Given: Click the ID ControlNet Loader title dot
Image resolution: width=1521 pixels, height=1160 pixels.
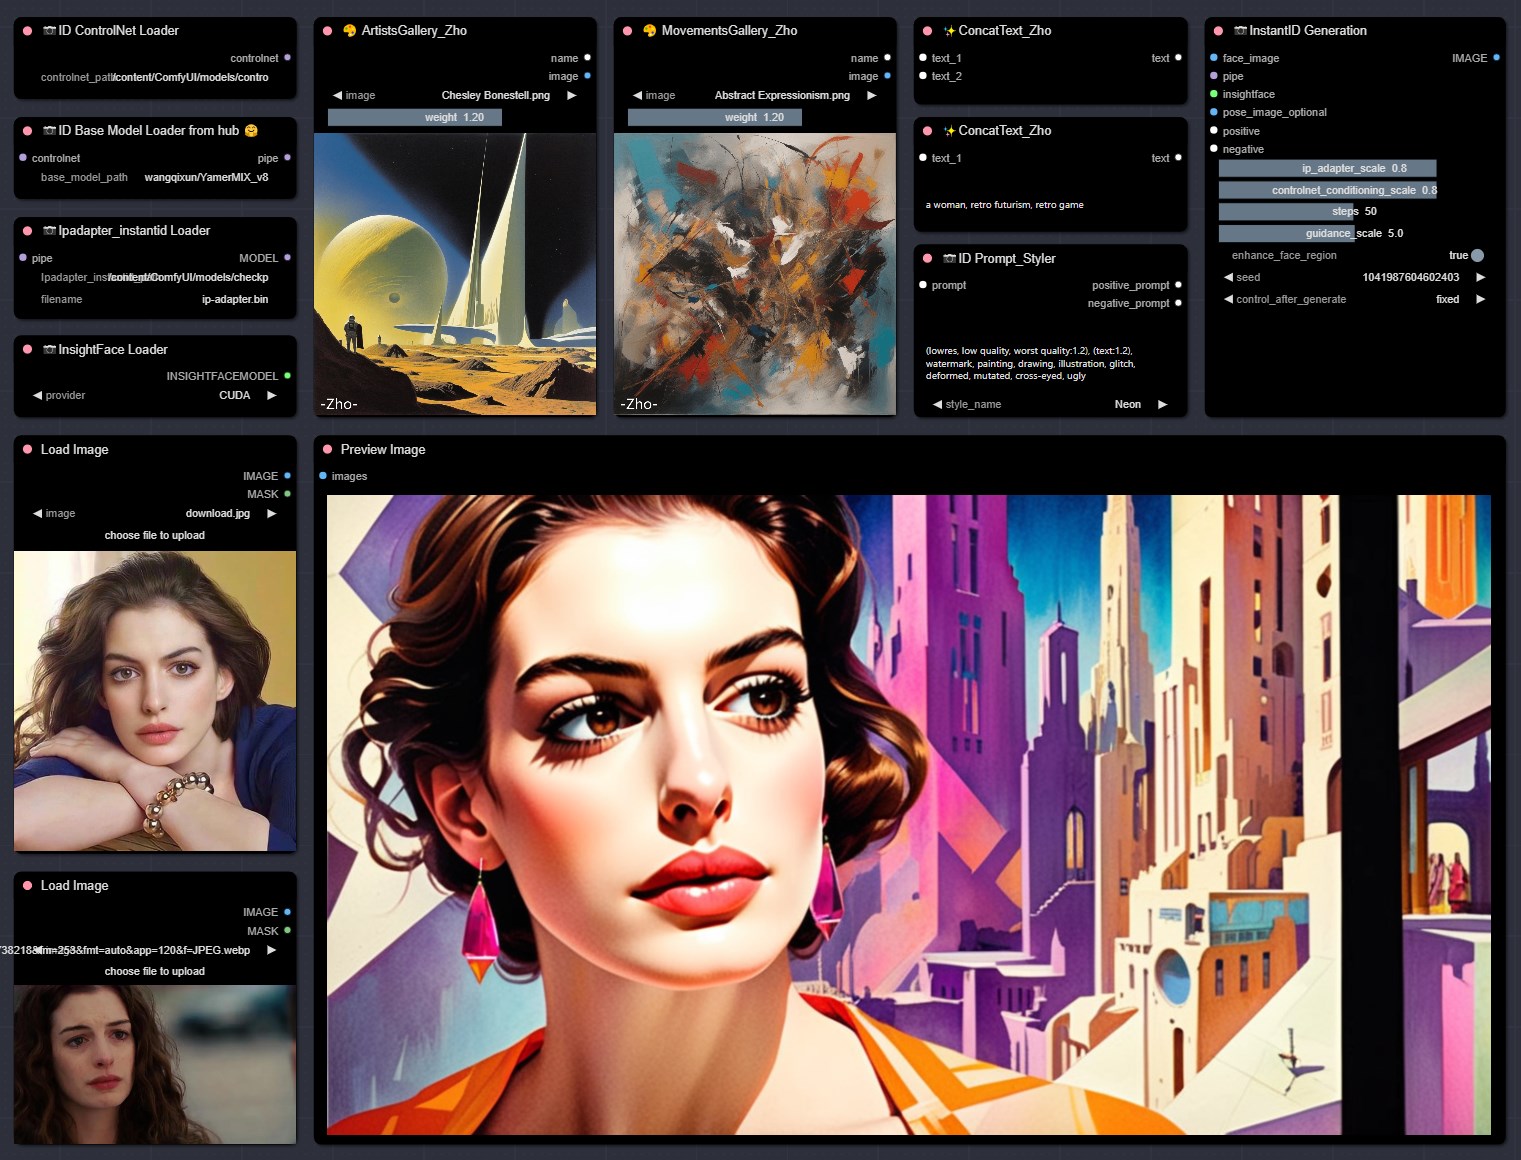Looking at the screenshot, I should pyautogui.click(x=27, y=31).
